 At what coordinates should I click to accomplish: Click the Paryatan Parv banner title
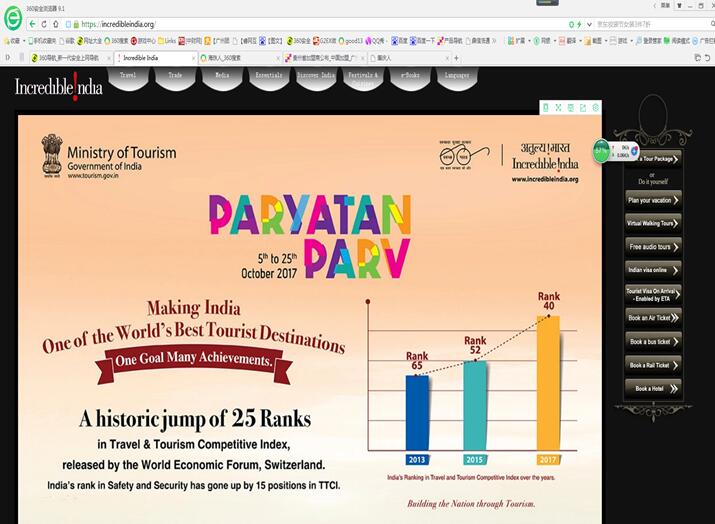tap(310, 236)
